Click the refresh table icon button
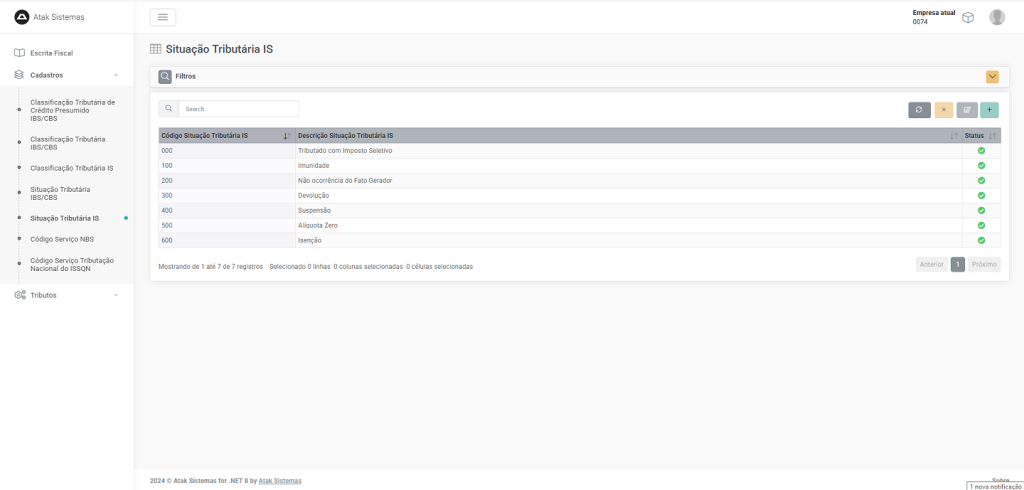This screenshot has width=1024, height=490. pos(919,110)
